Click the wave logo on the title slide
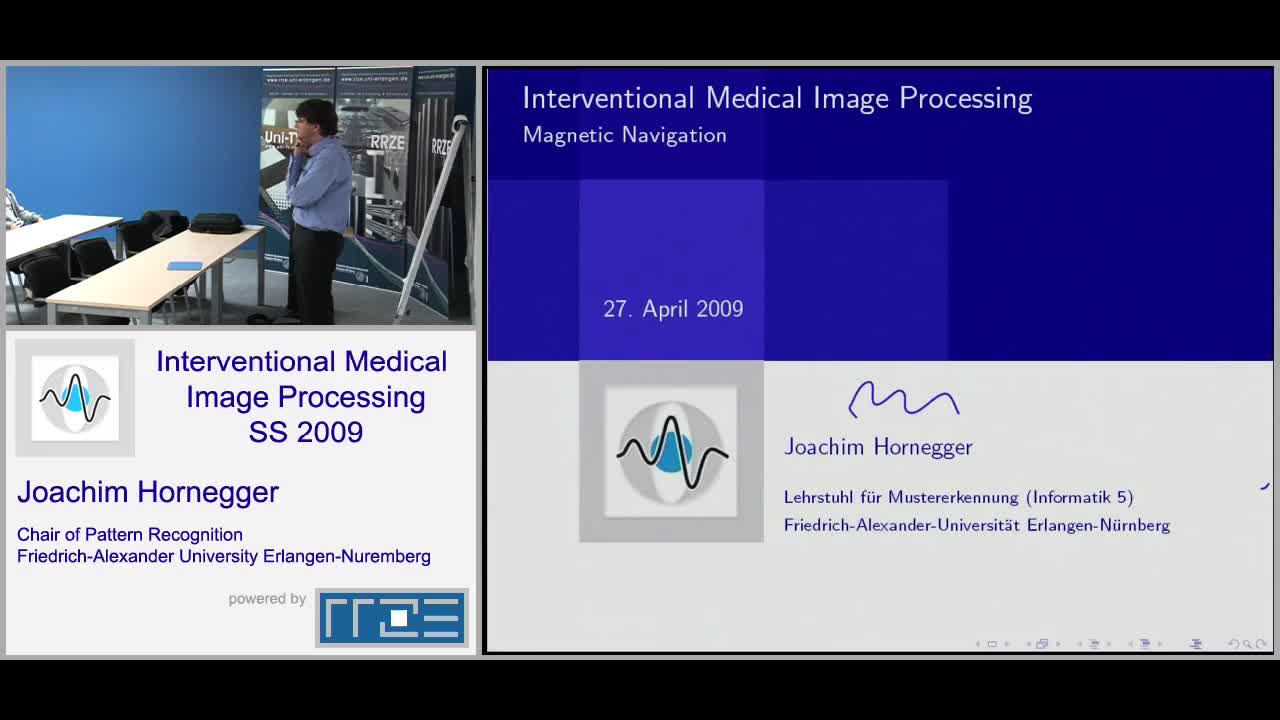 tap(671, 452)
